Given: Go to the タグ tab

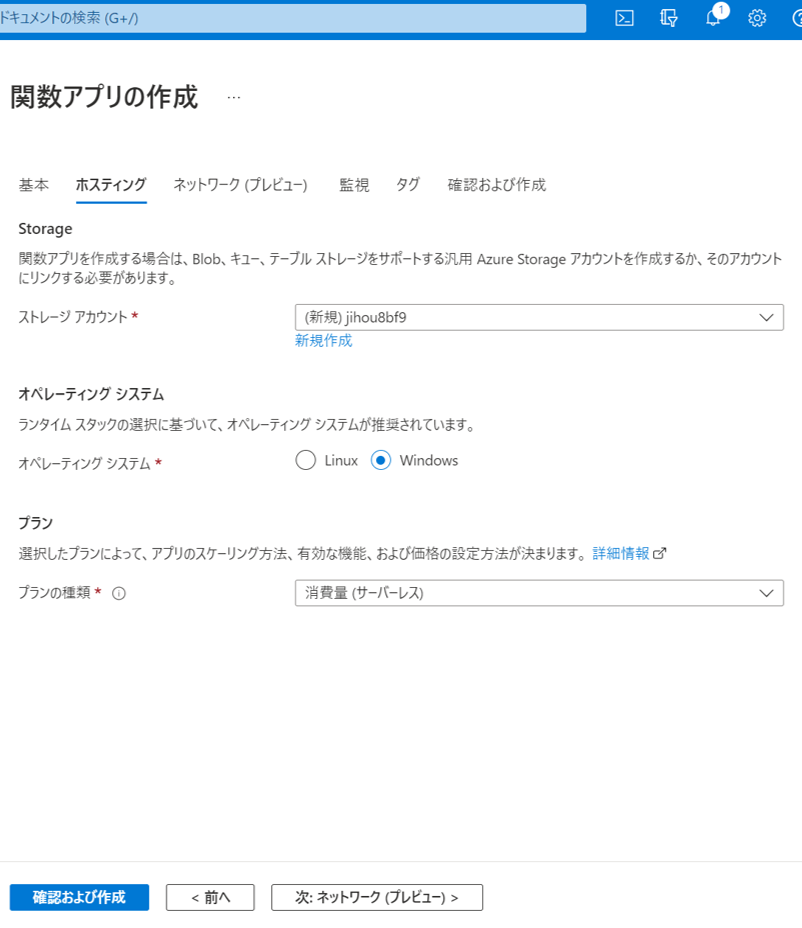Looking at the screenshot, I should 407,185.
